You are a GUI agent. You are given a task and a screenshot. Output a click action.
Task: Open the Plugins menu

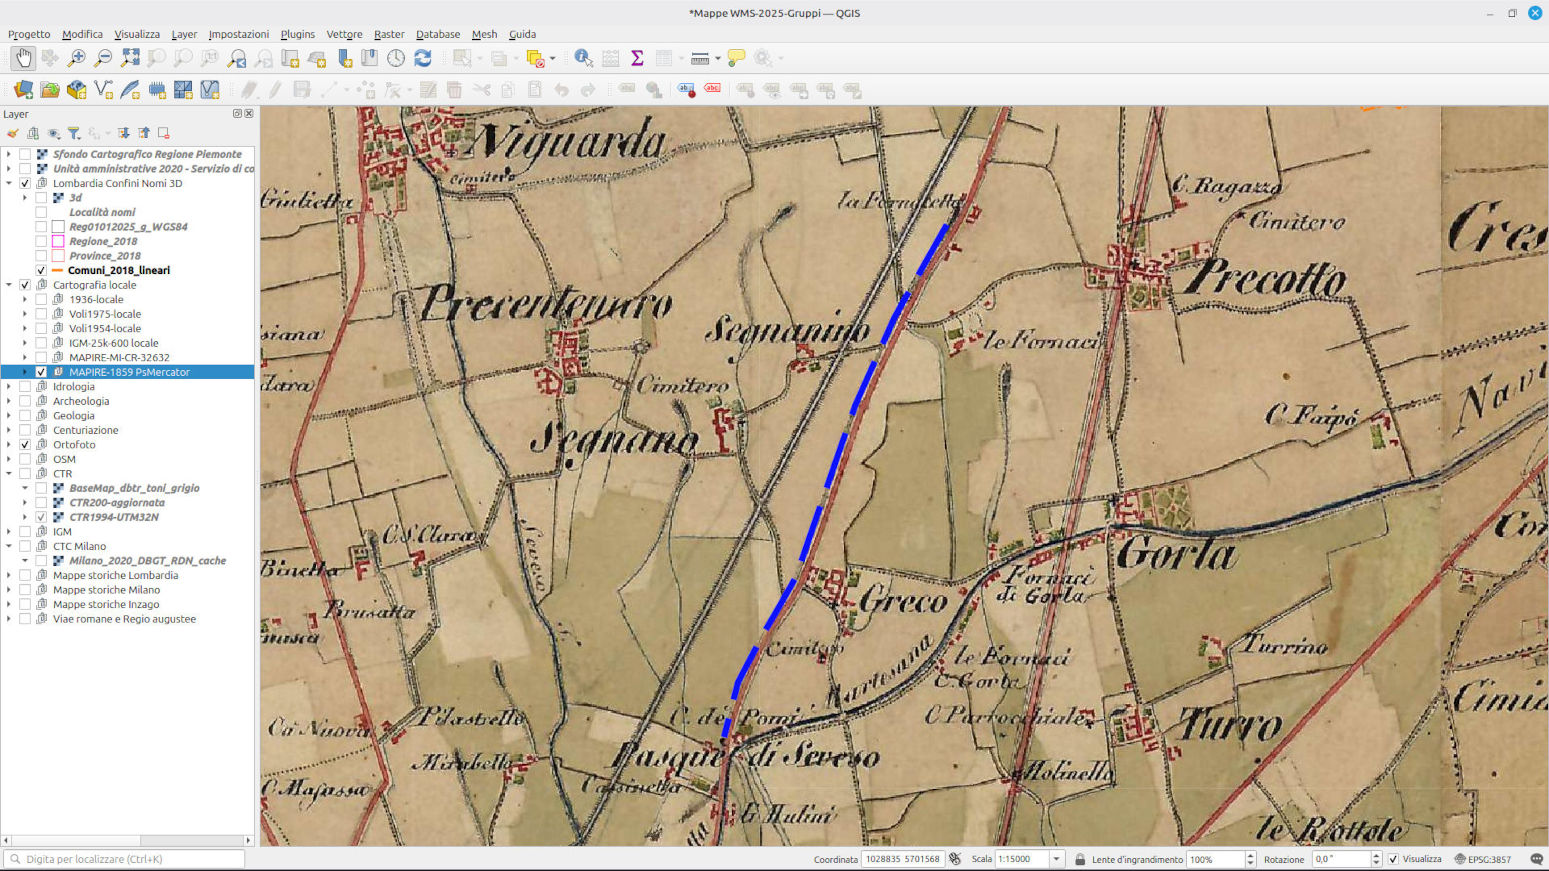click(297, 34)
